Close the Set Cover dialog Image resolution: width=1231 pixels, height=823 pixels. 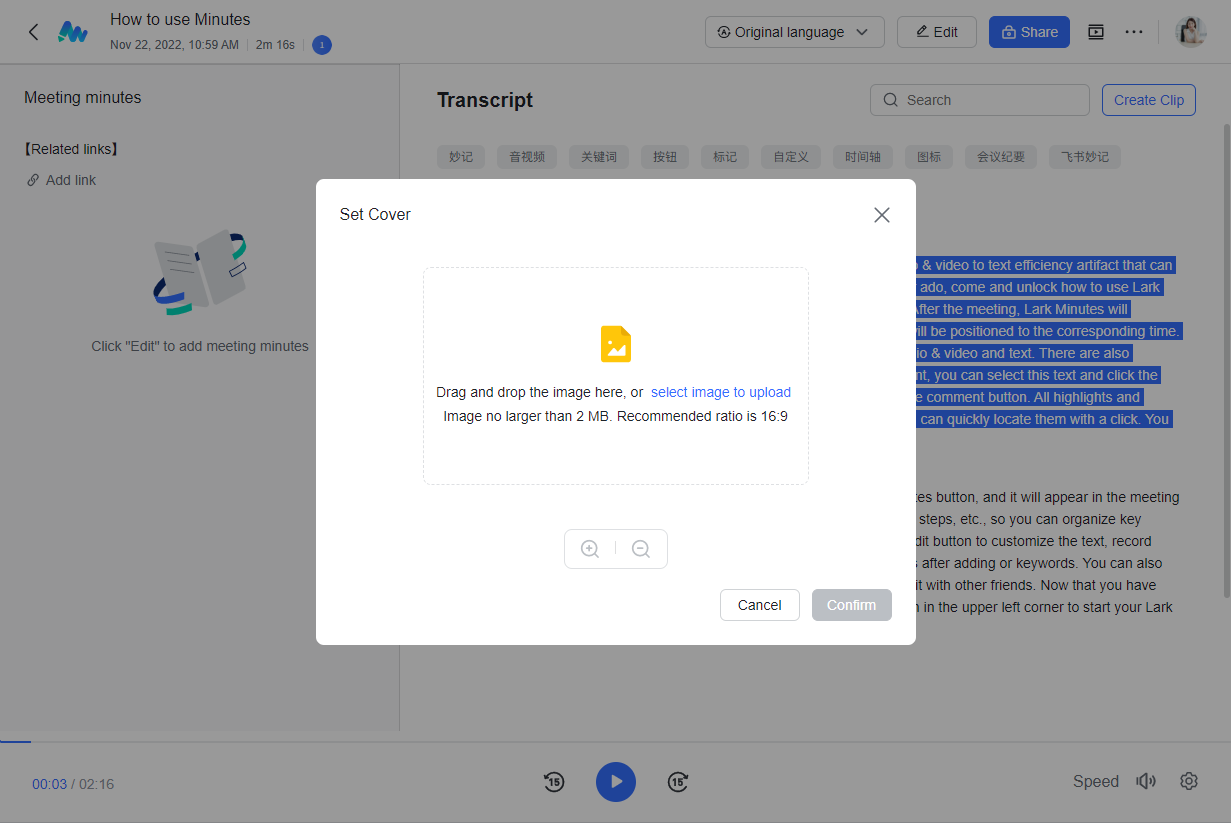[881, 215]
